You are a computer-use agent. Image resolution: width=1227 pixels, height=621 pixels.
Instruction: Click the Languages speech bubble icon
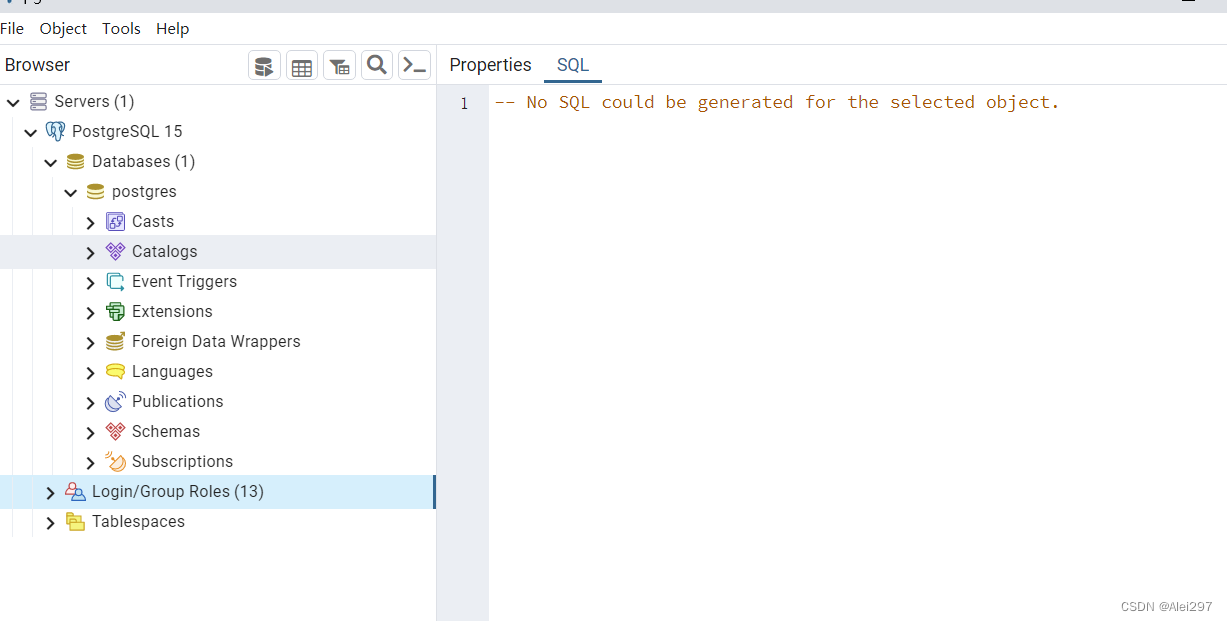tap(116, 372)
